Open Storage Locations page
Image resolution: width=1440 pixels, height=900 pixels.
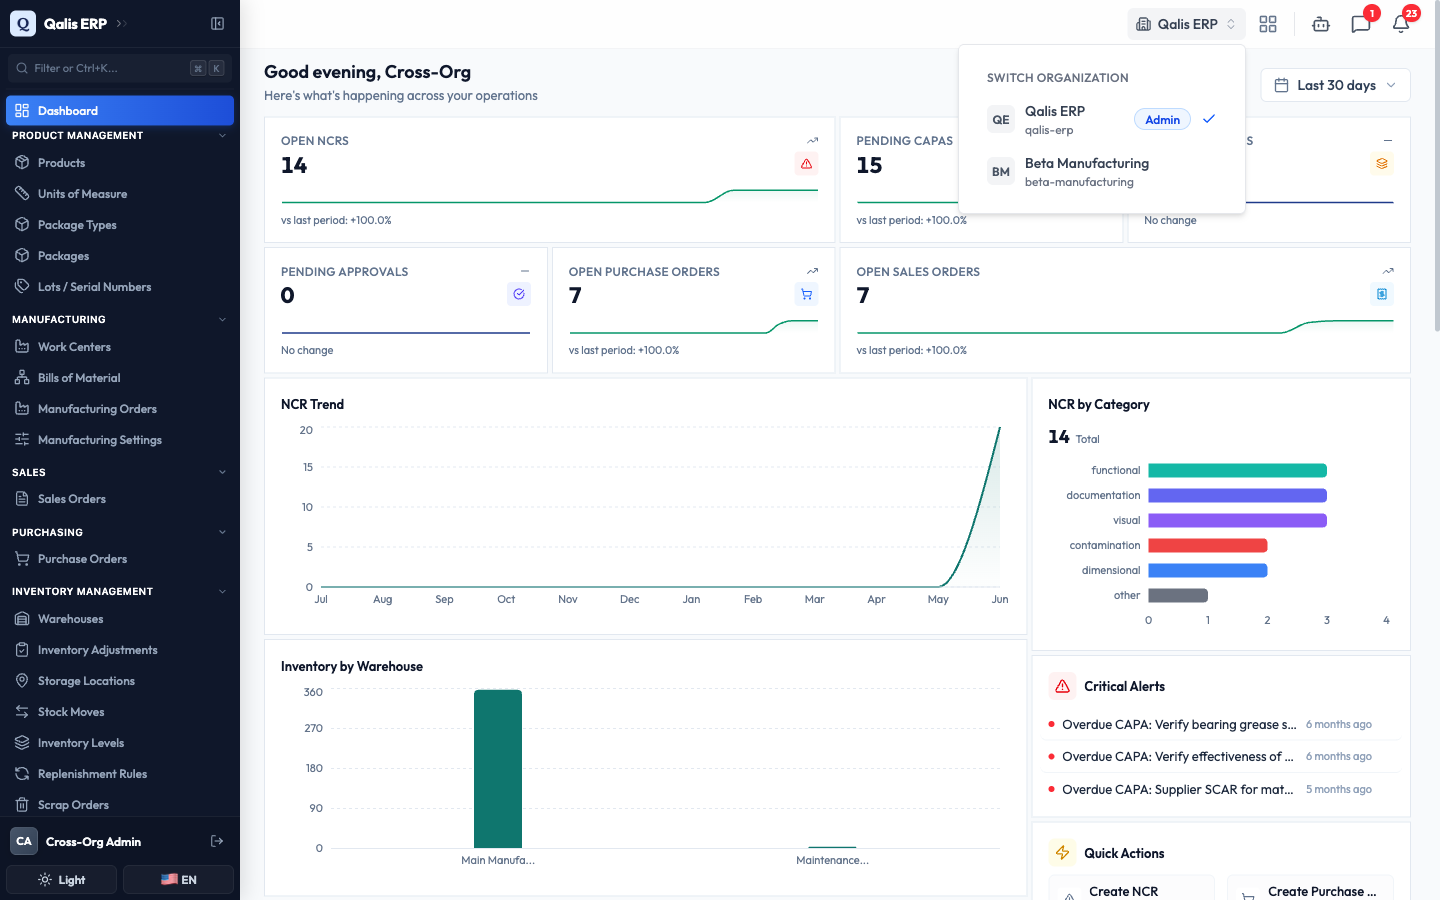[120, 681]
